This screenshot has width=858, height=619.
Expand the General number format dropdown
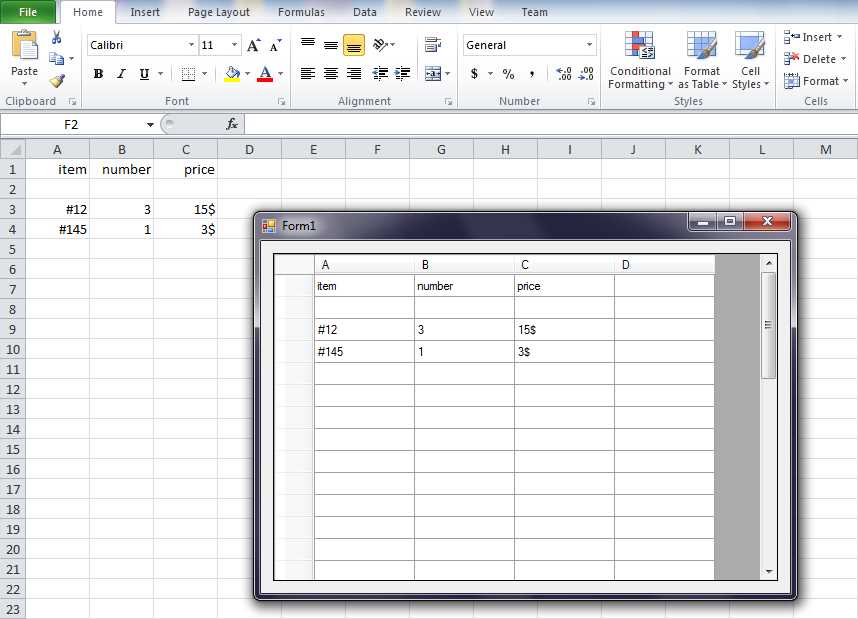[x=589, y=45]
